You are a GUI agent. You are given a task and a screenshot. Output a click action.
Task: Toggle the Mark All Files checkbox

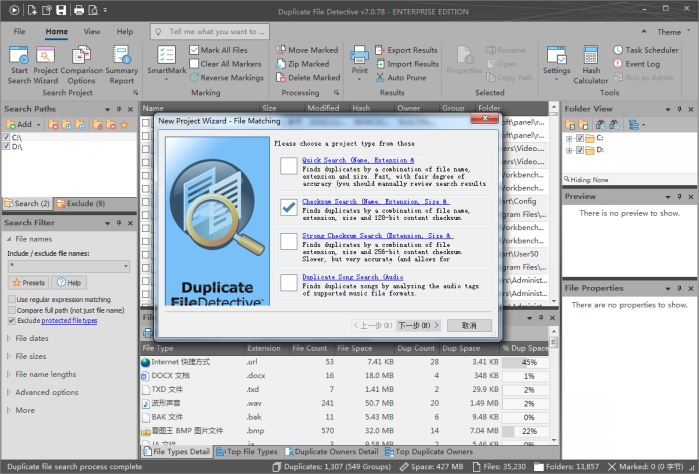point(193,50)
